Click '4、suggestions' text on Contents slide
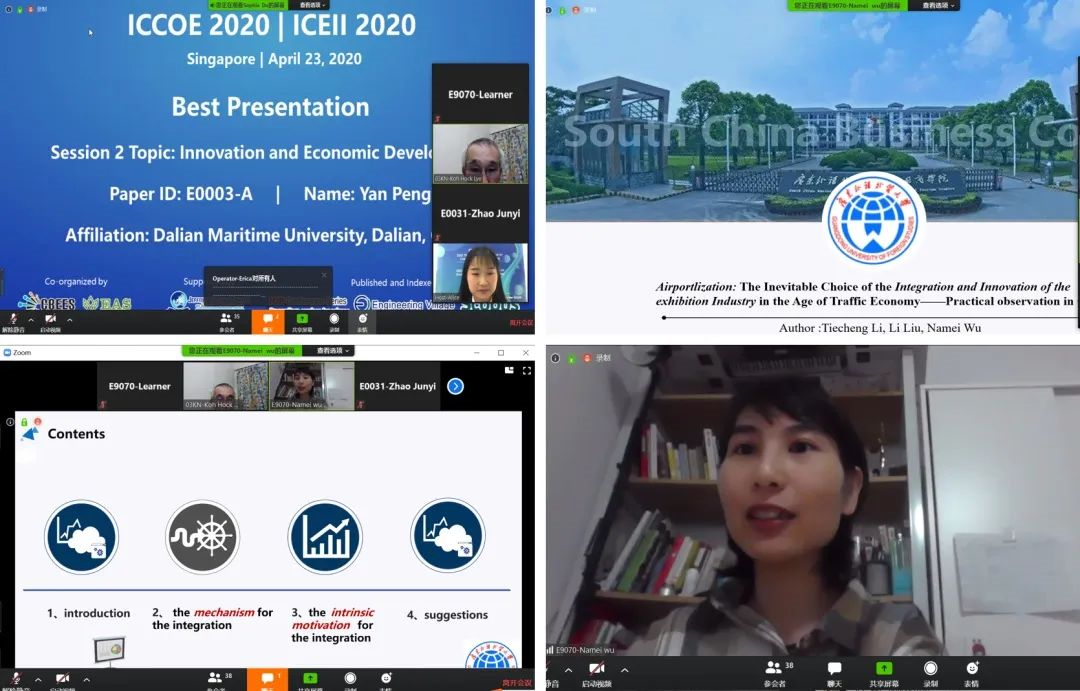The image size is (1080, 691). (447, 615)
